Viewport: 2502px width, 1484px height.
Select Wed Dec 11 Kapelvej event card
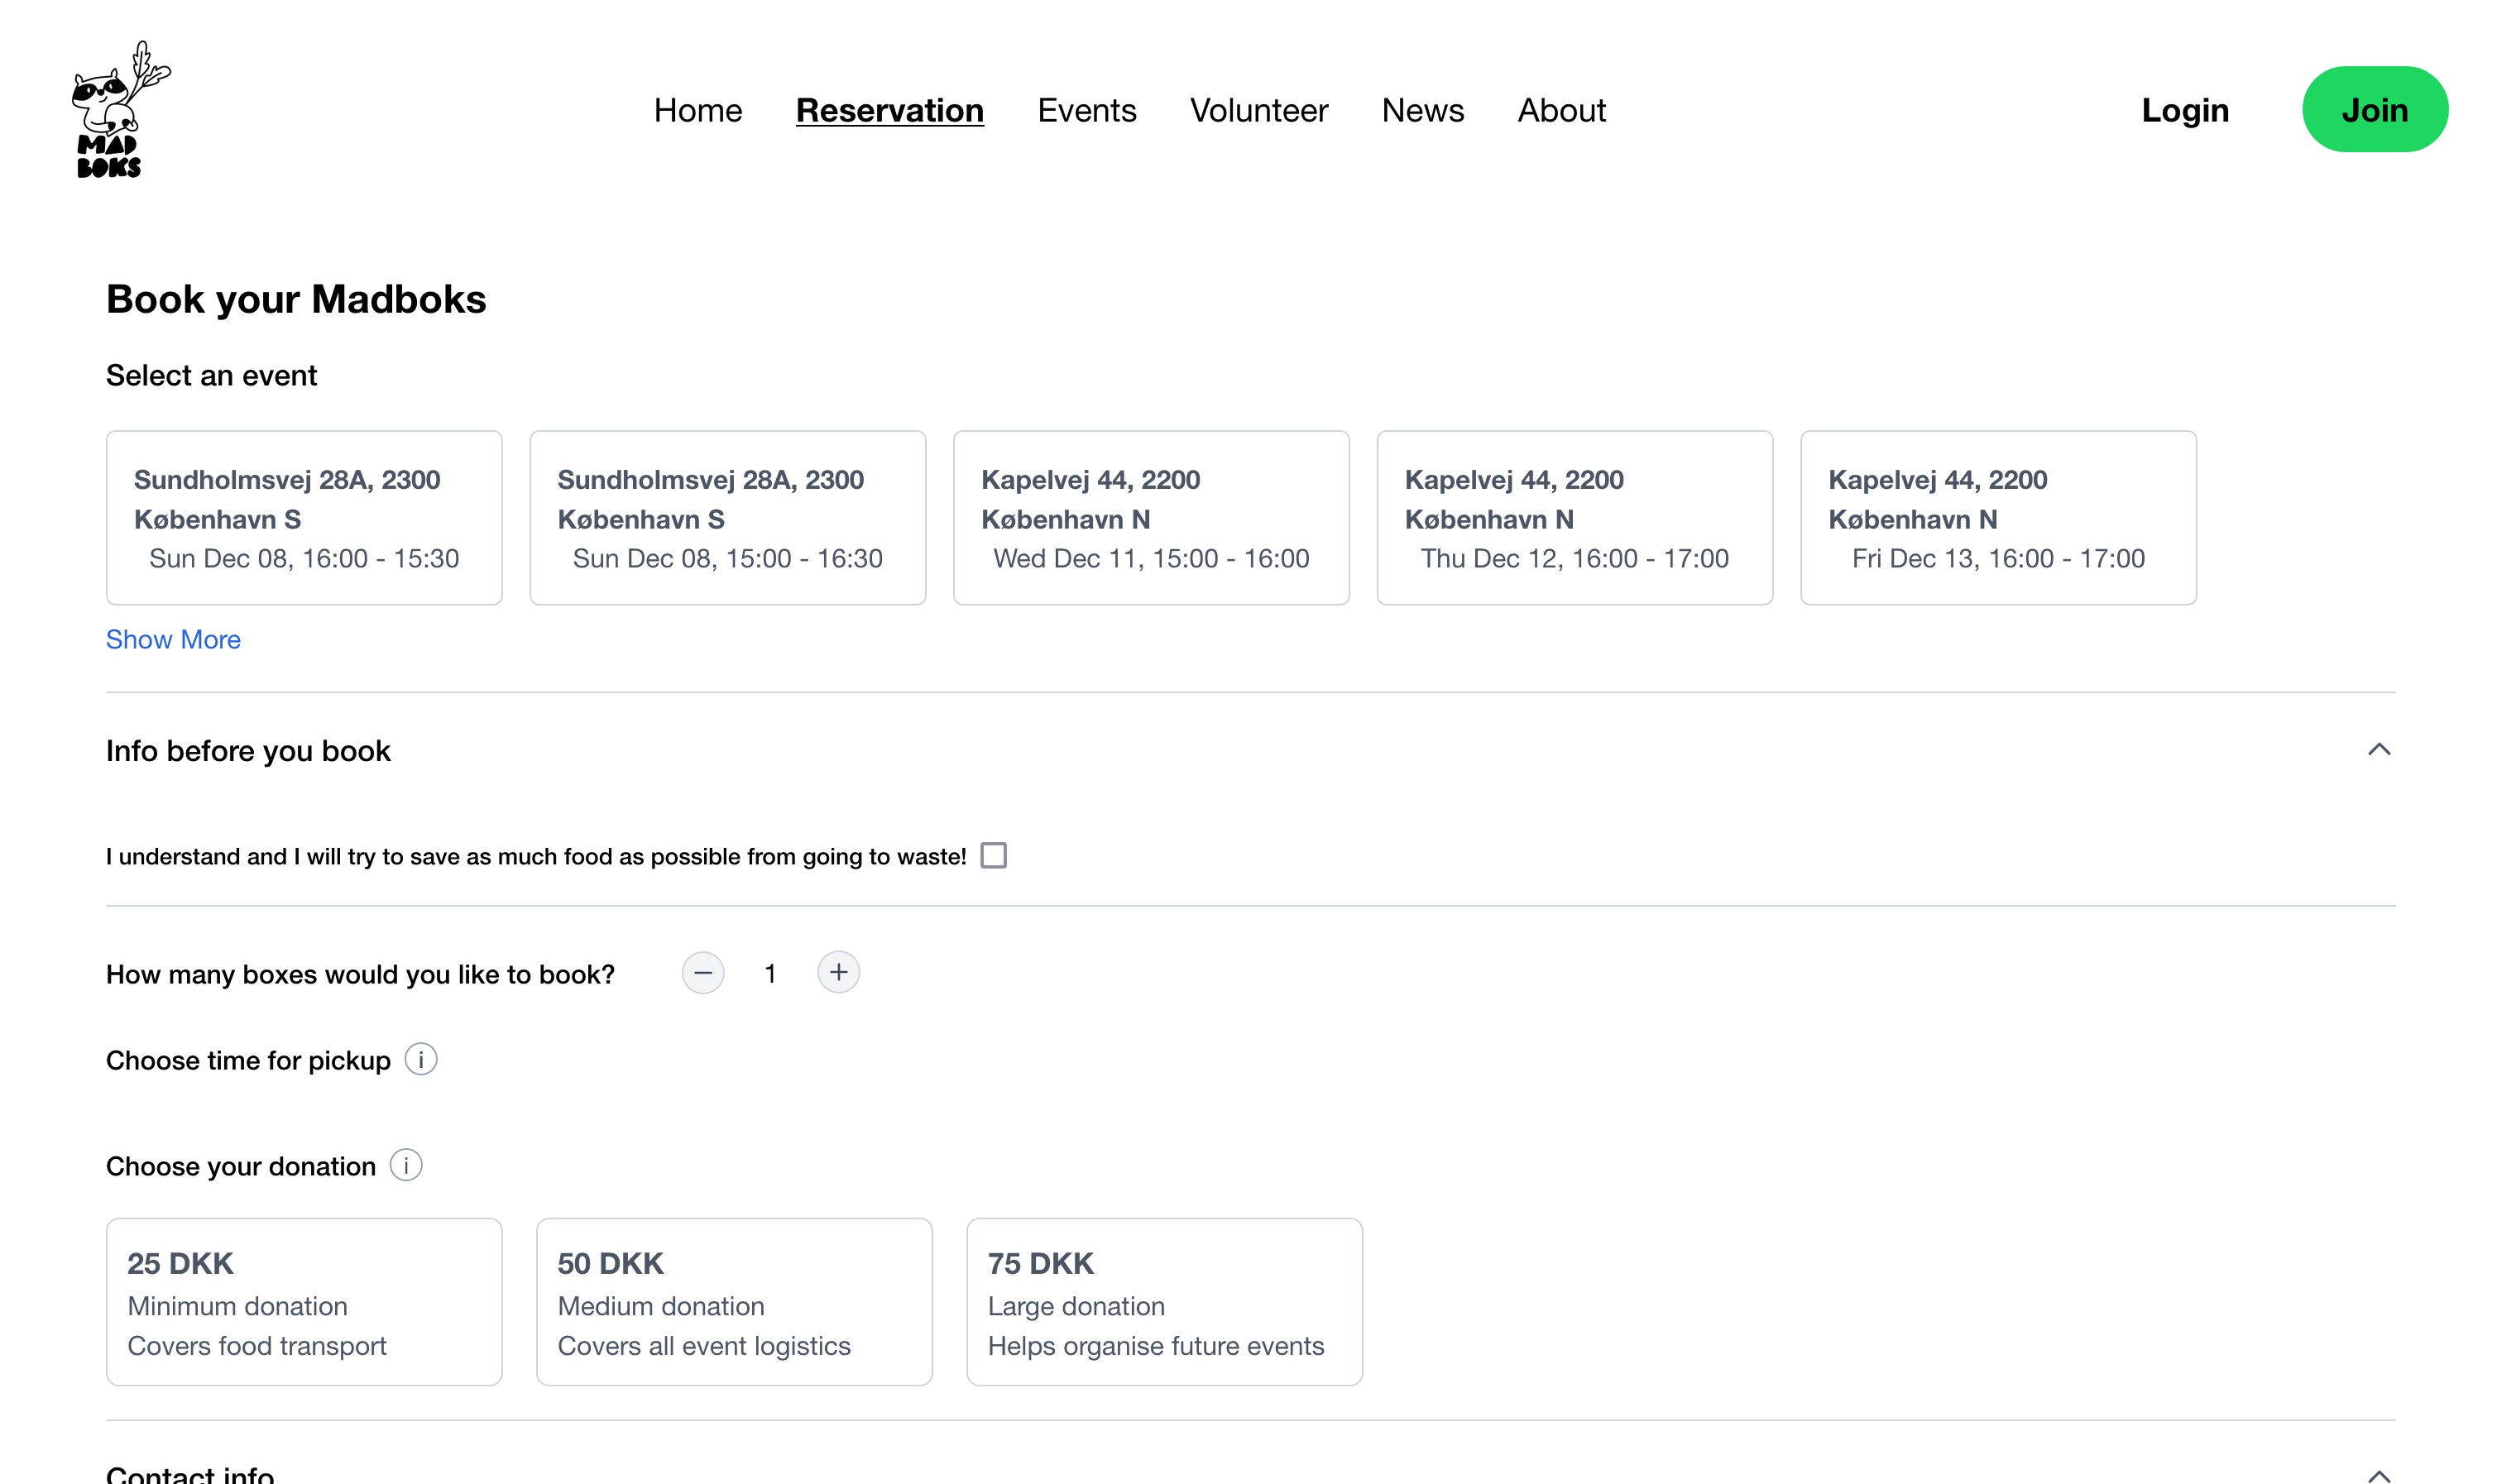(x=1151, y=518)
